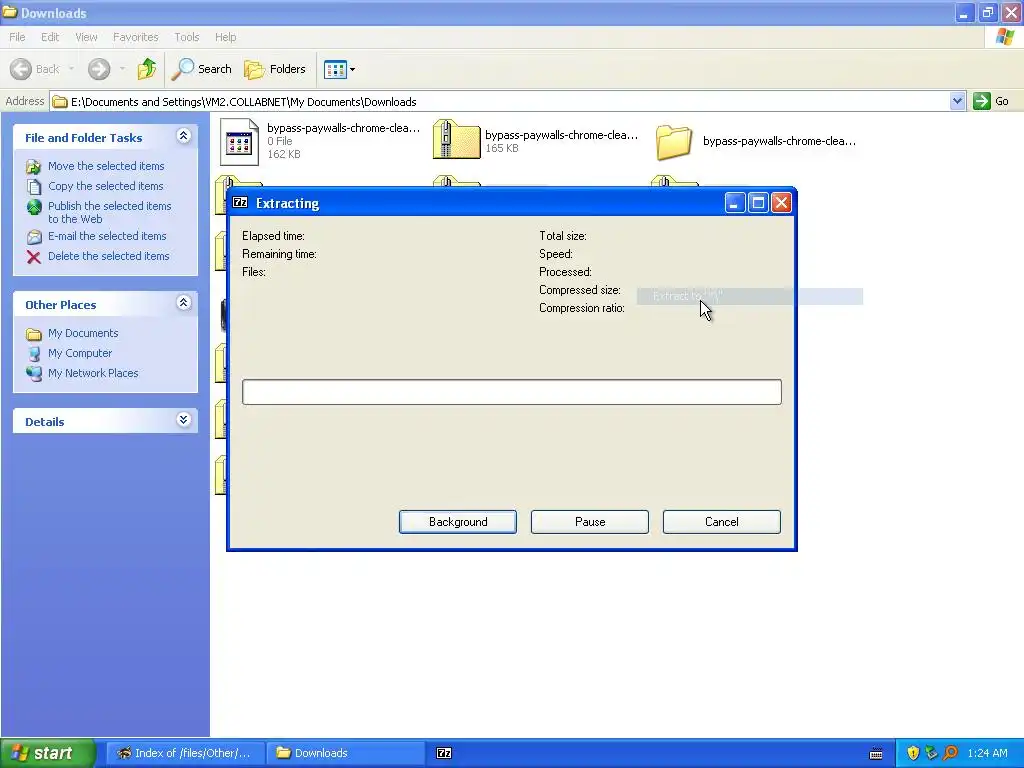Click Move the selected items
This screenshot has height=768, width=1024.
[x=106, y=166]
